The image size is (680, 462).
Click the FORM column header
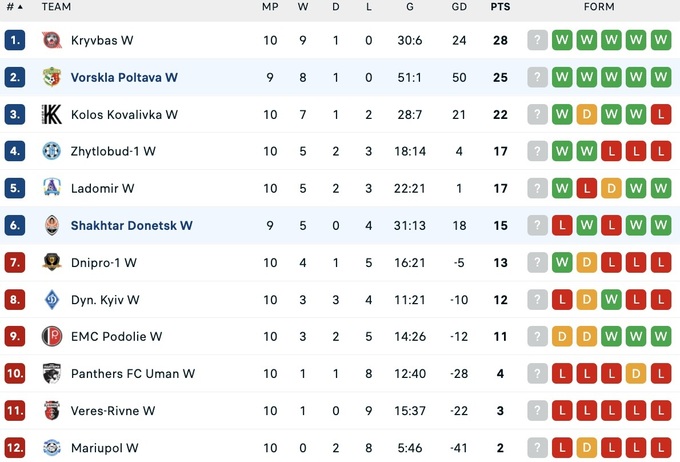pyautogui.click(x=599, y=7)
